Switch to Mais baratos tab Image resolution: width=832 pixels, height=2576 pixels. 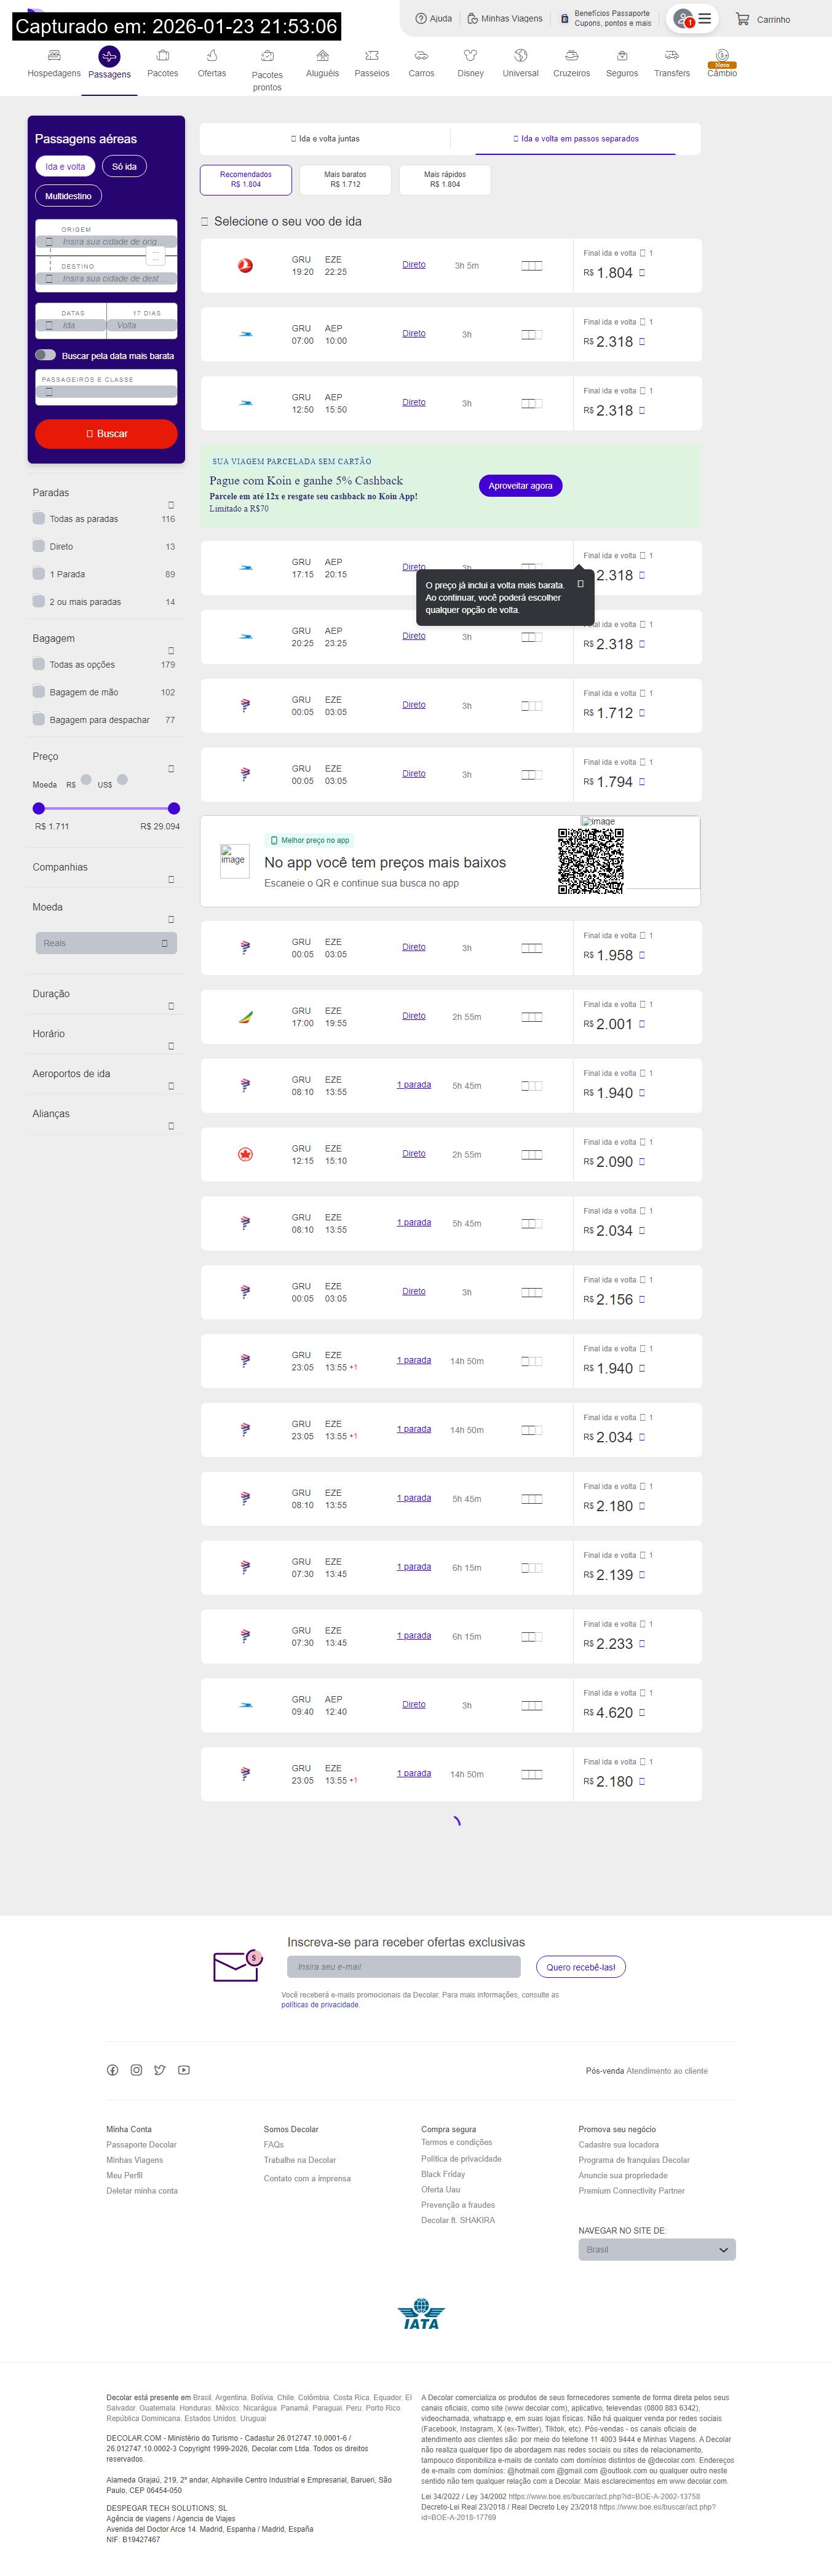(x=345, y=179)
